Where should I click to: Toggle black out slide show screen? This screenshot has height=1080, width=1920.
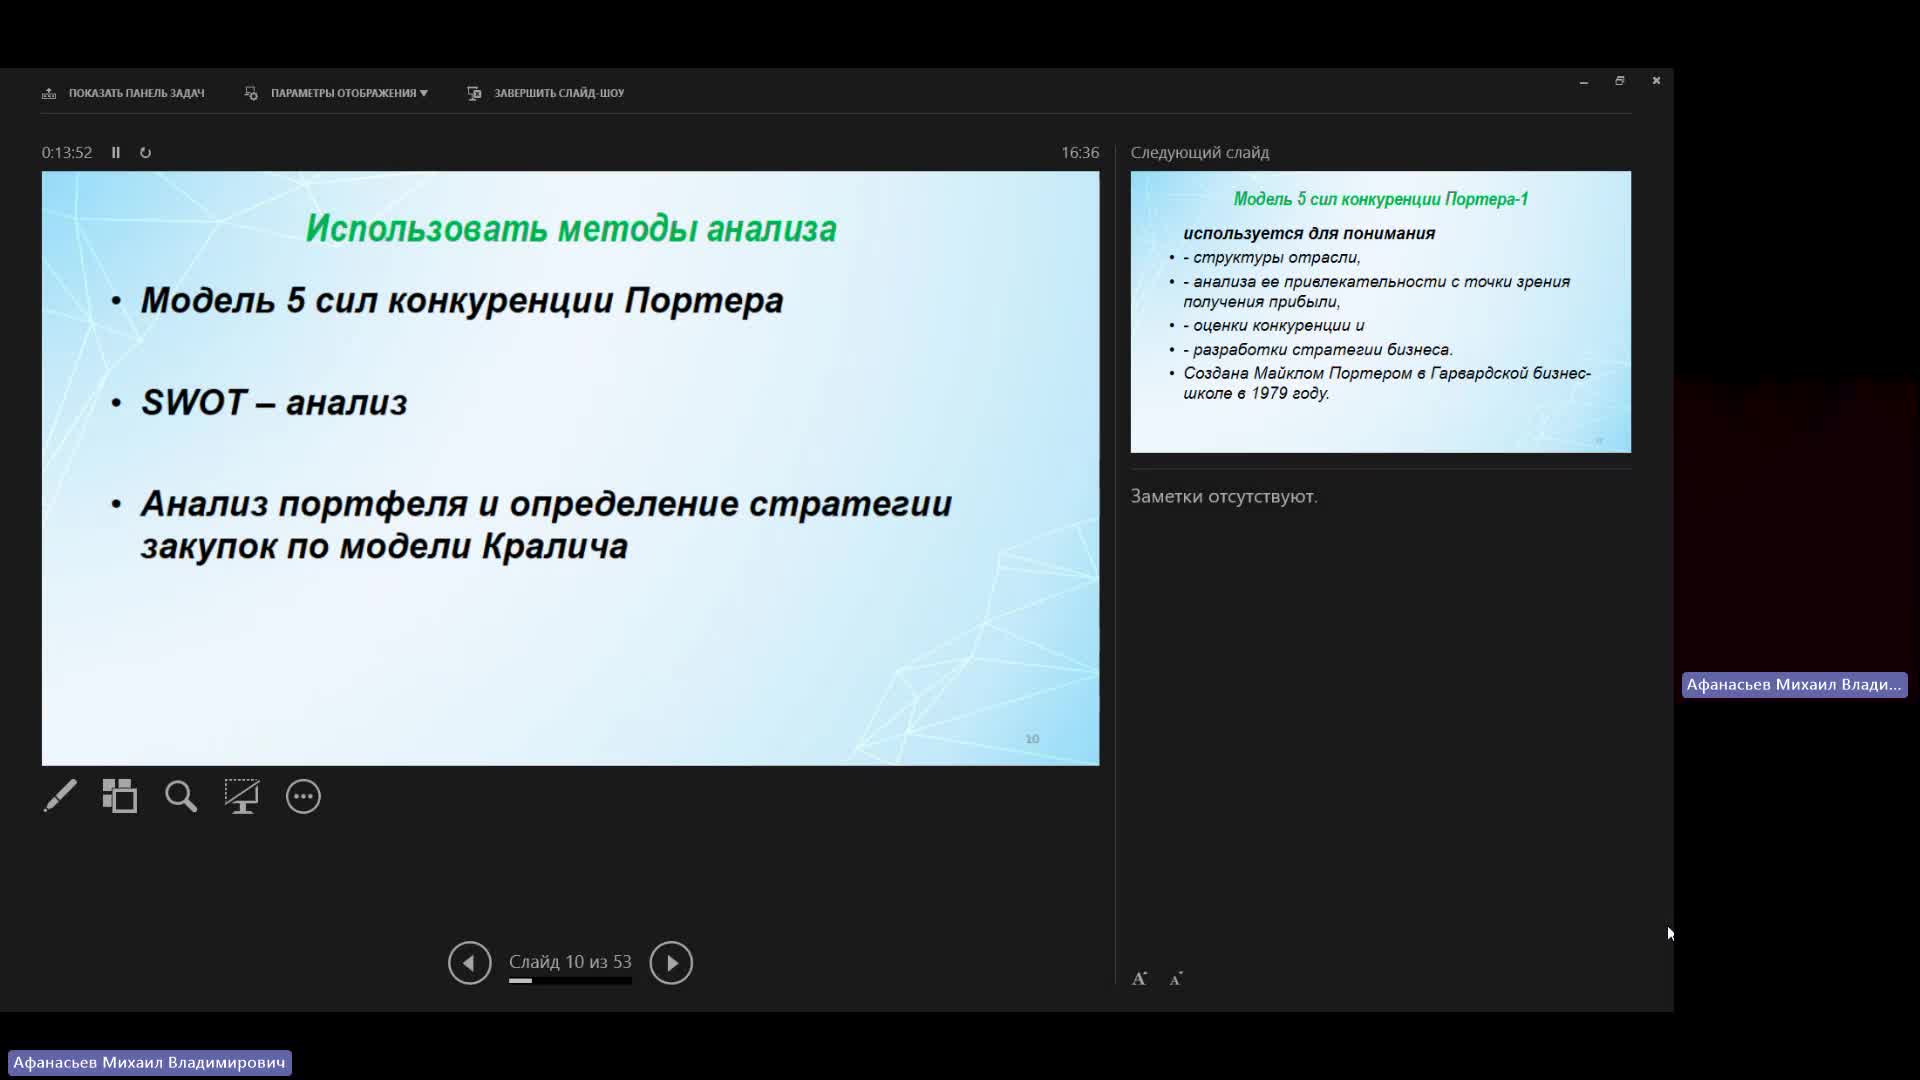coord(242,797)
